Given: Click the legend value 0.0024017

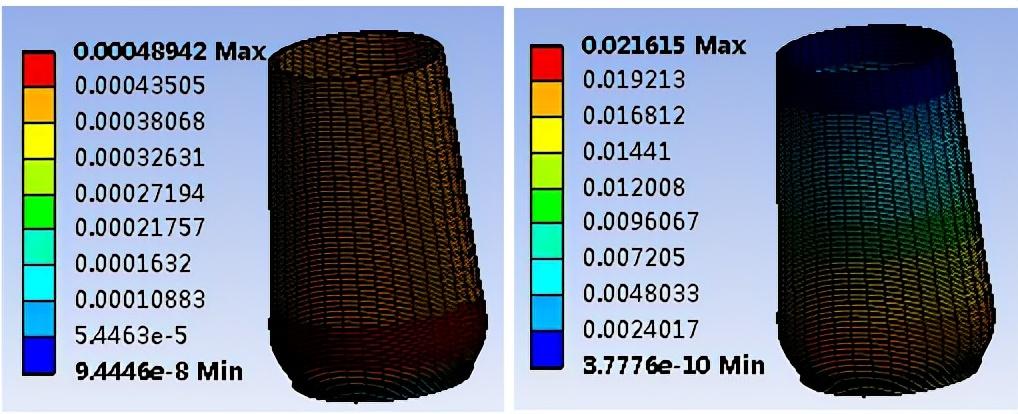Looking at the screenshot, I should (639, 330).
